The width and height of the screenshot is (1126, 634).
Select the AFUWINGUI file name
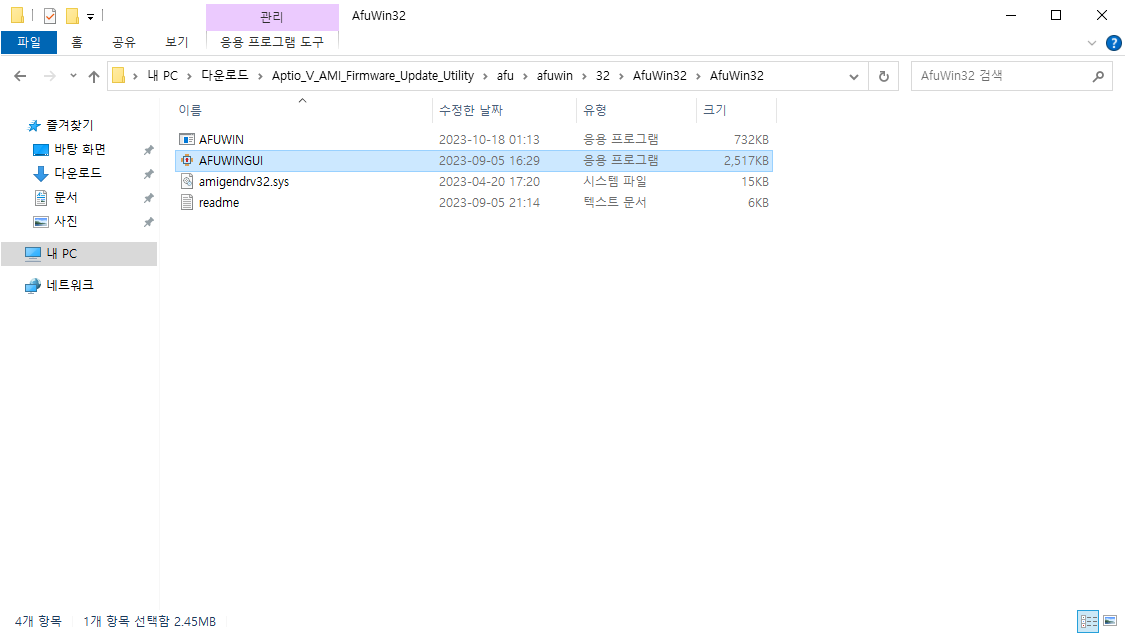(231, 160)
